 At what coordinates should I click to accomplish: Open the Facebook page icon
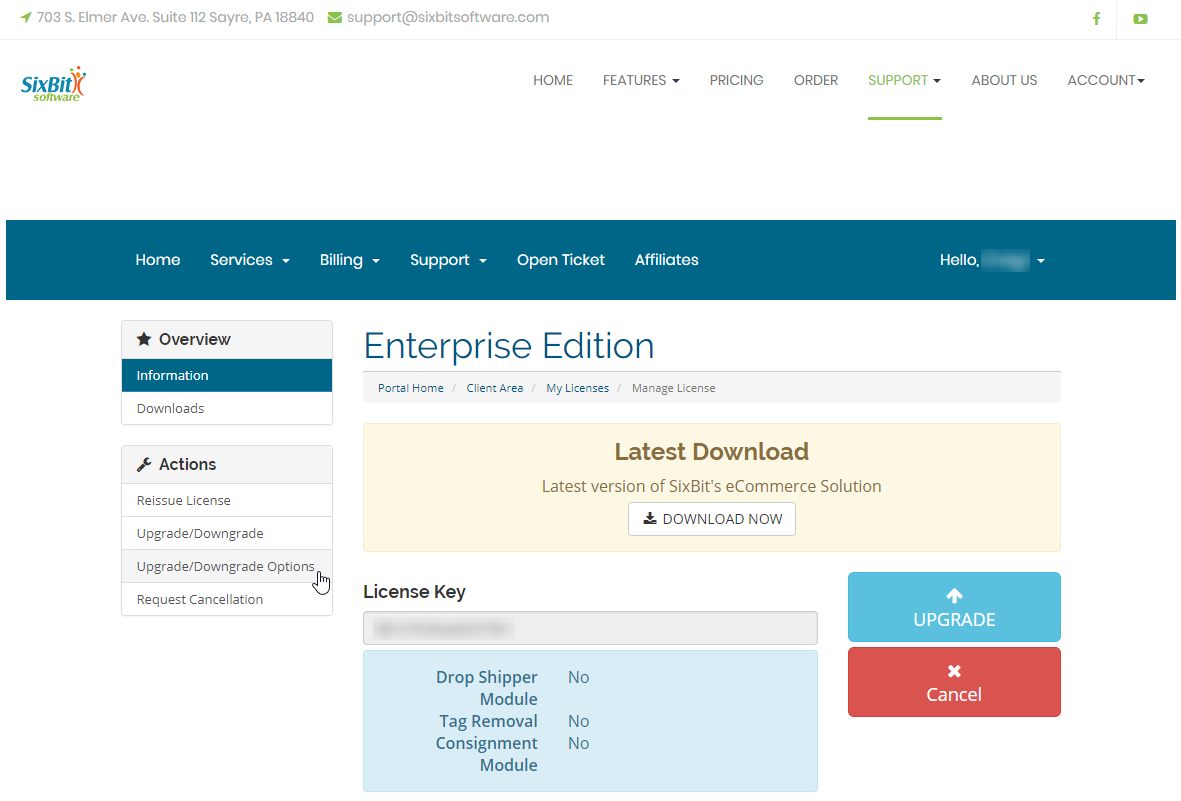tap(1097, 19)
